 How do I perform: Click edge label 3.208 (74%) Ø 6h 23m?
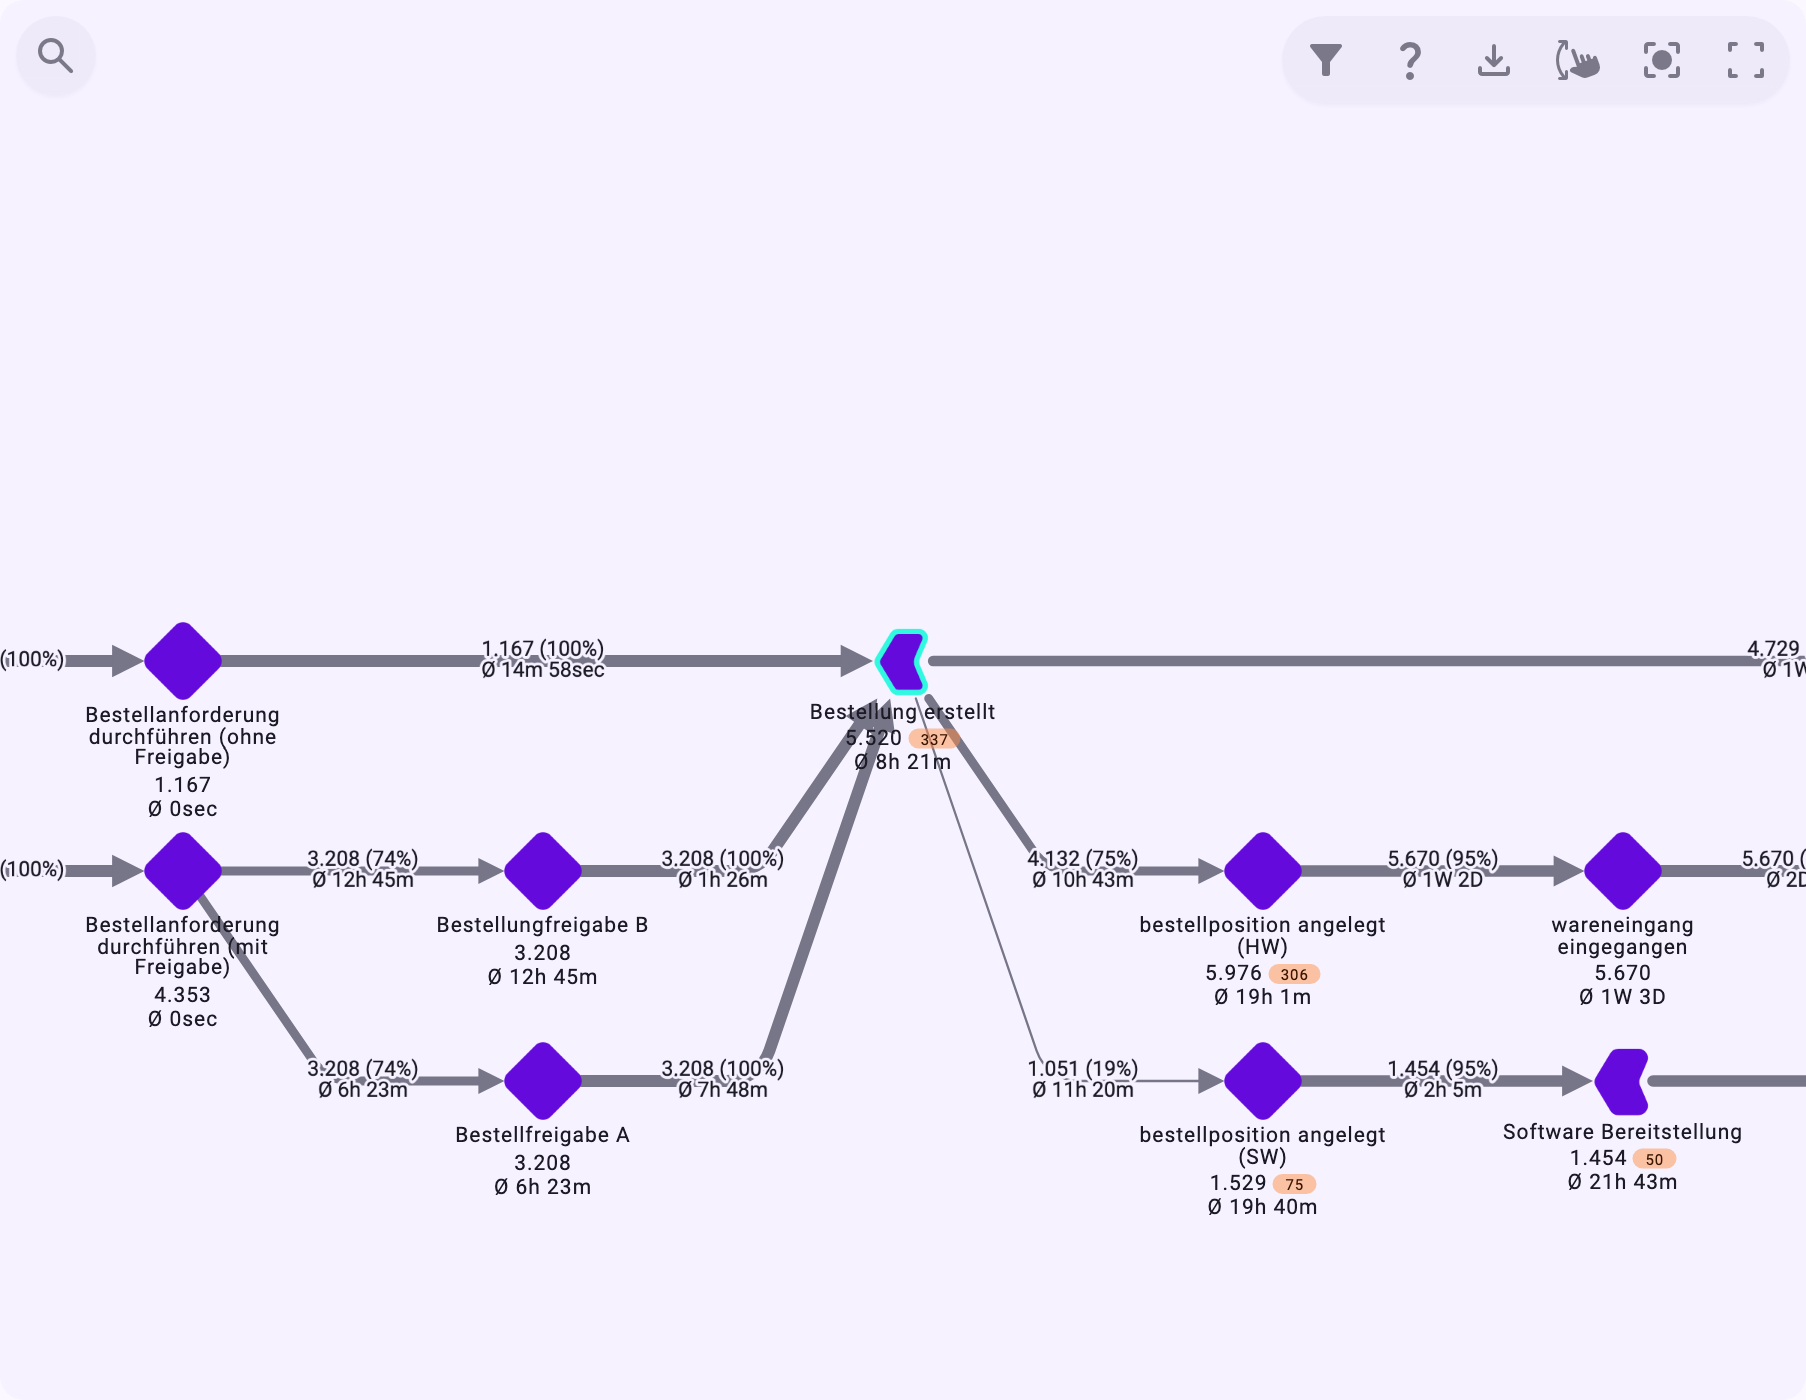(363, 1079)
